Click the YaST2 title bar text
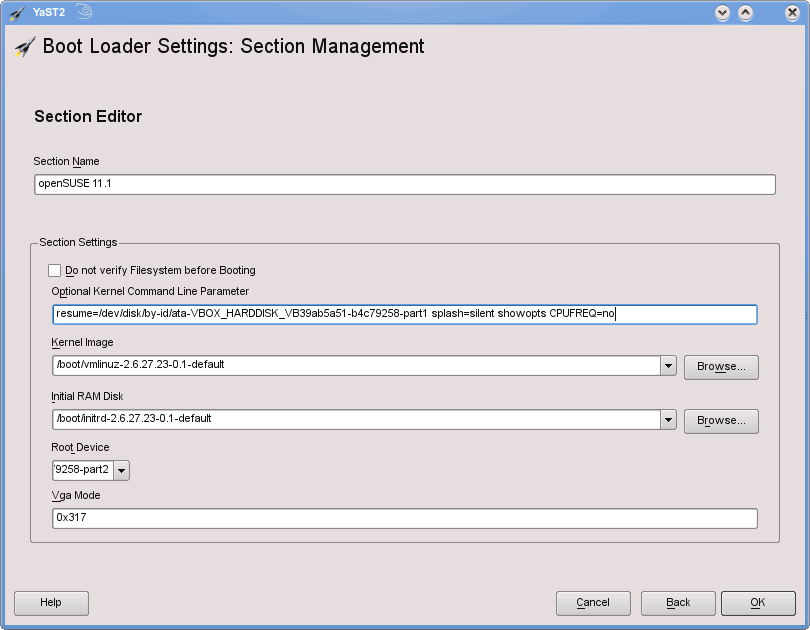The height and width of the screenshot is (630, 810). [49, 12]
